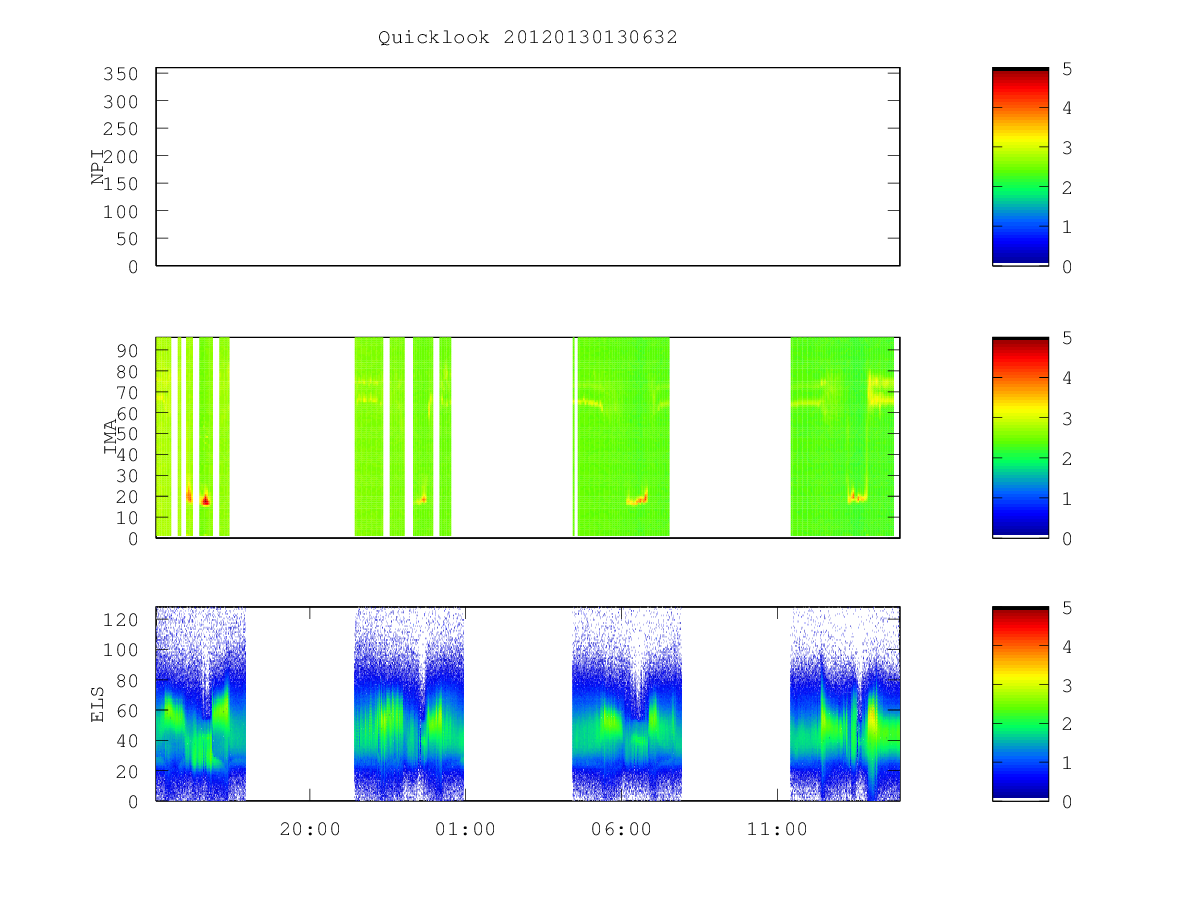Click the 20 tick on ELS axis
The width and height of the screenshot is (1200, 900).
(128, 771)
